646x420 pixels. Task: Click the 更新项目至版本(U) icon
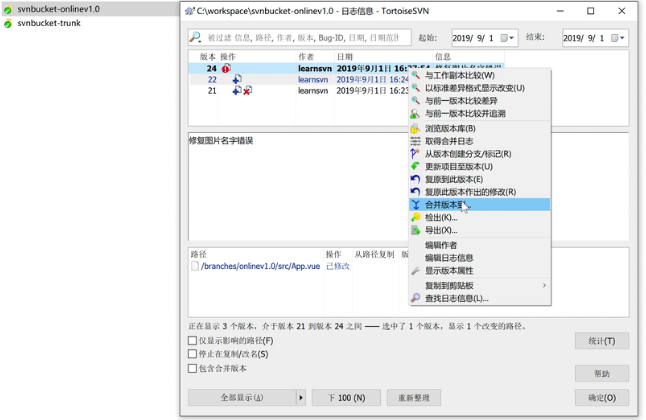(415, 167)
